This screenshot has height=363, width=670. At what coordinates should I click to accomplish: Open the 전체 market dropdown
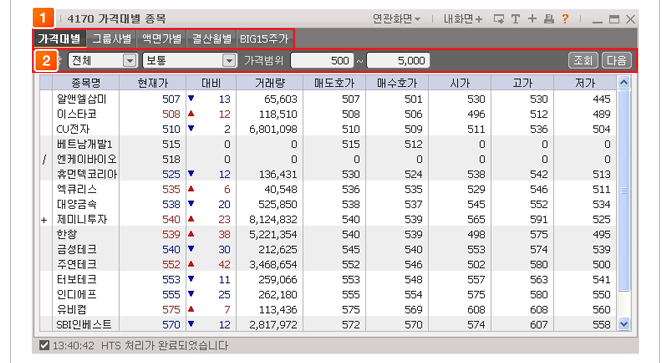point(103,61)
